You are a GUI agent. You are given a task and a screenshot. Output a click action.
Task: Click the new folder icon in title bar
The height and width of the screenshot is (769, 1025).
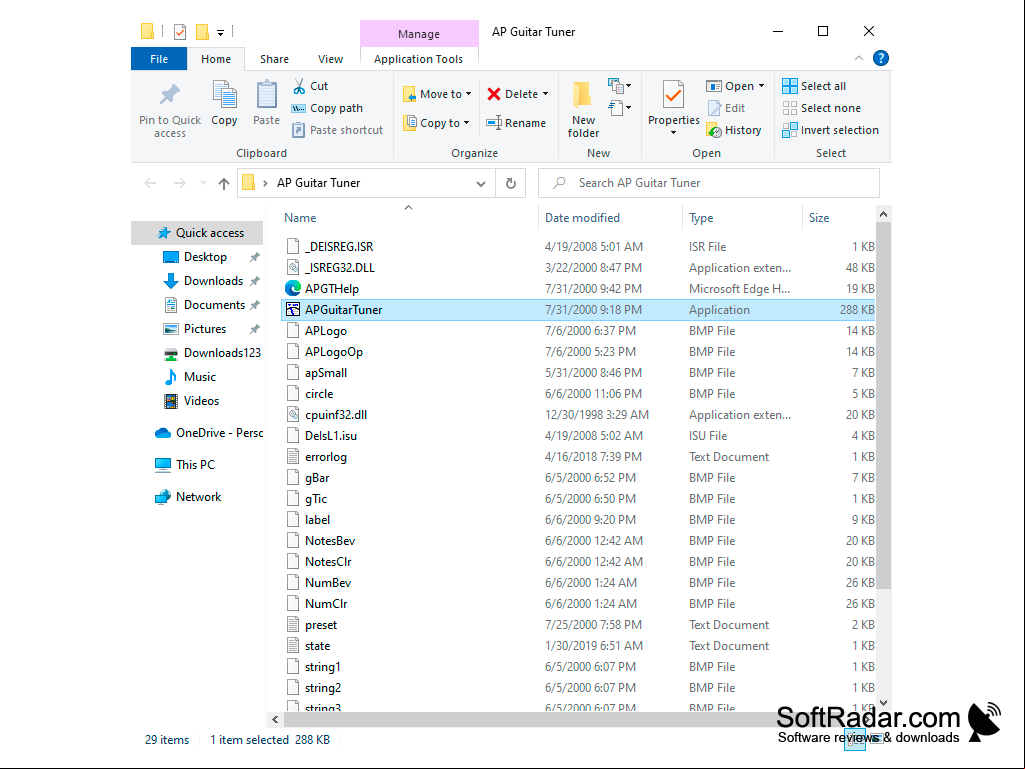203,31
